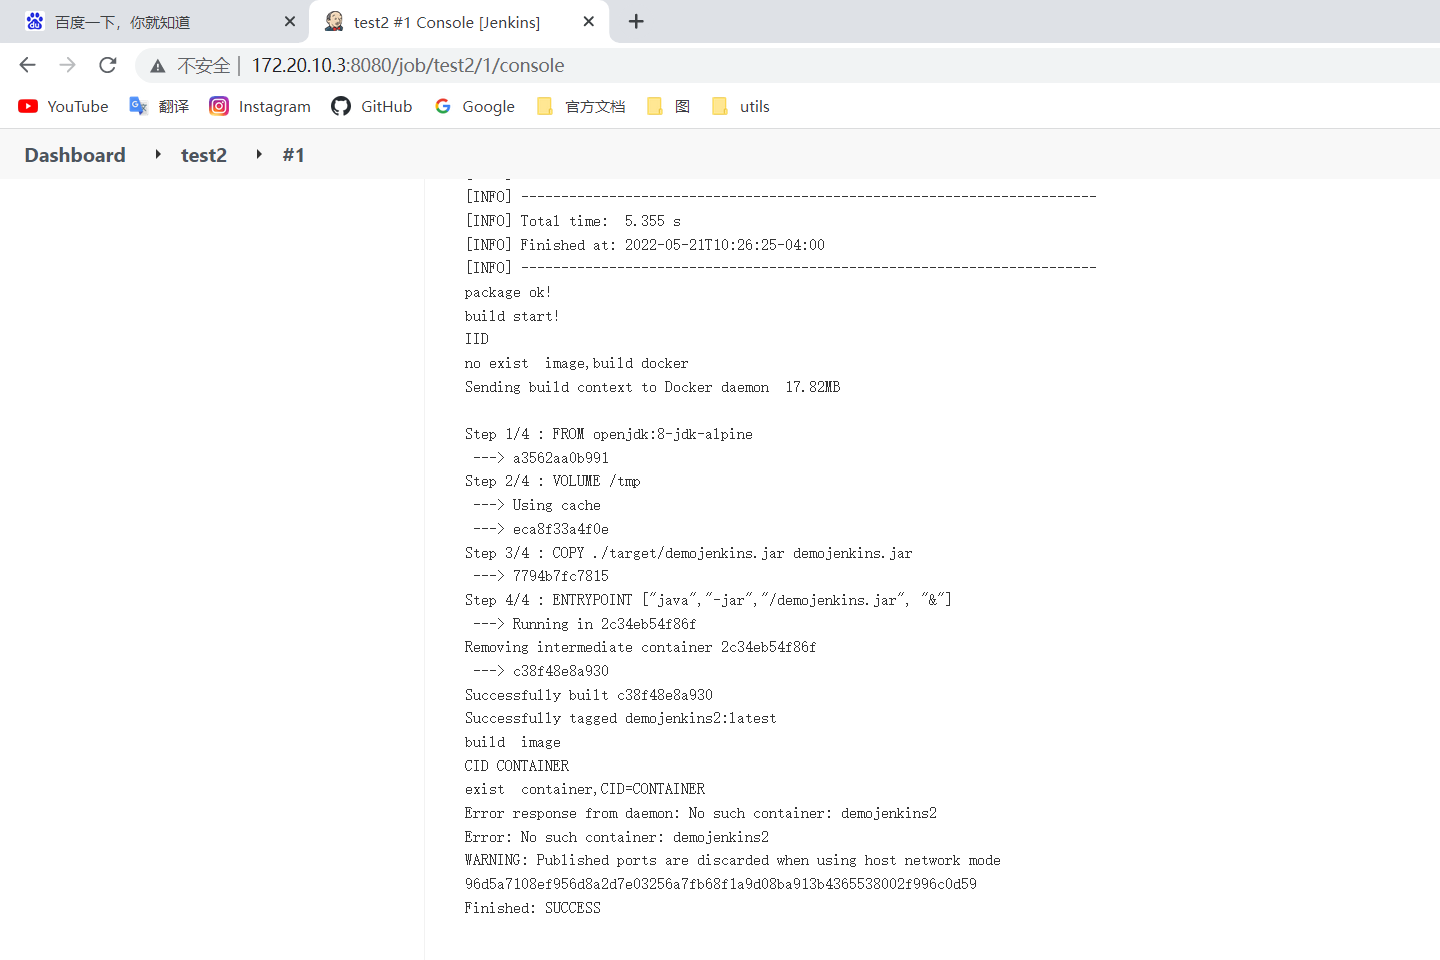Close the Baidu tab
This screenshot has height=960, width=1440.
tap(290, 22)
